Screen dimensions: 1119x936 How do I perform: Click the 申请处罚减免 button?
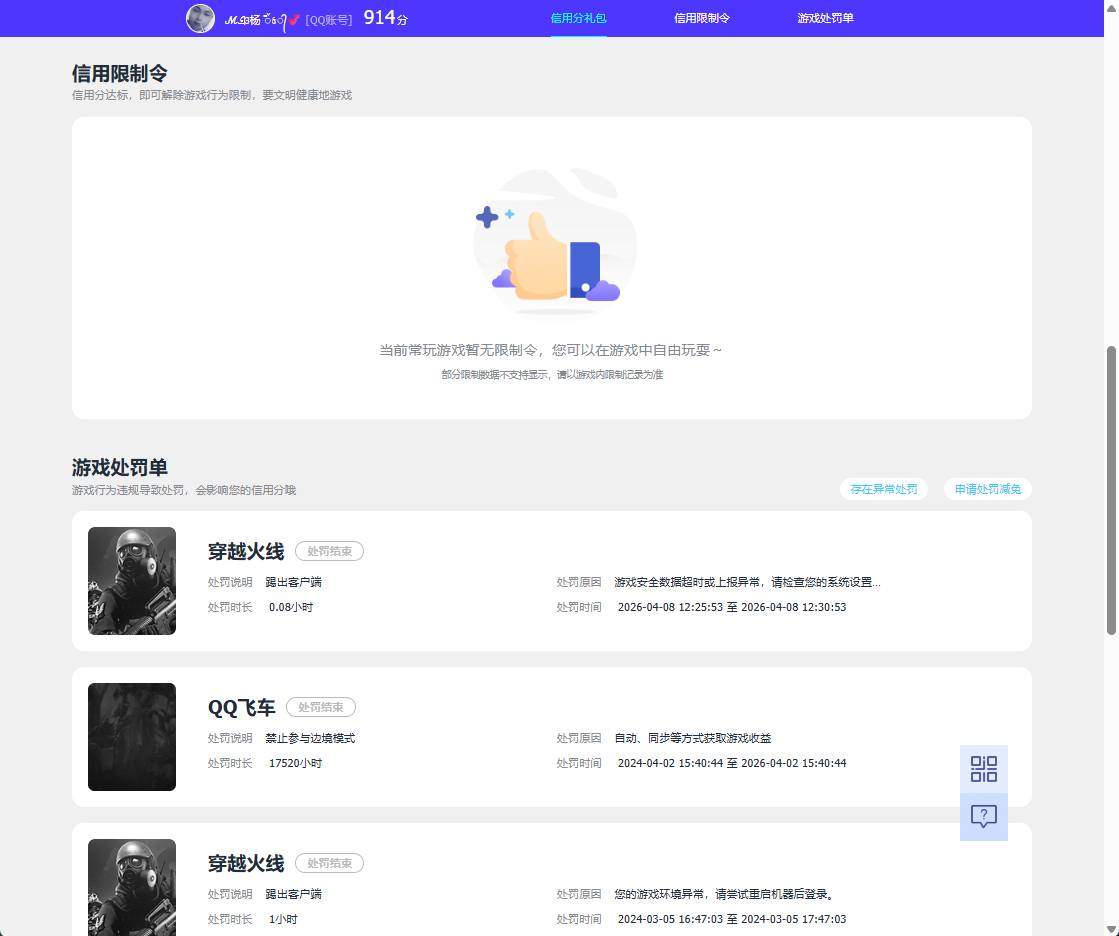click(988, 489)
